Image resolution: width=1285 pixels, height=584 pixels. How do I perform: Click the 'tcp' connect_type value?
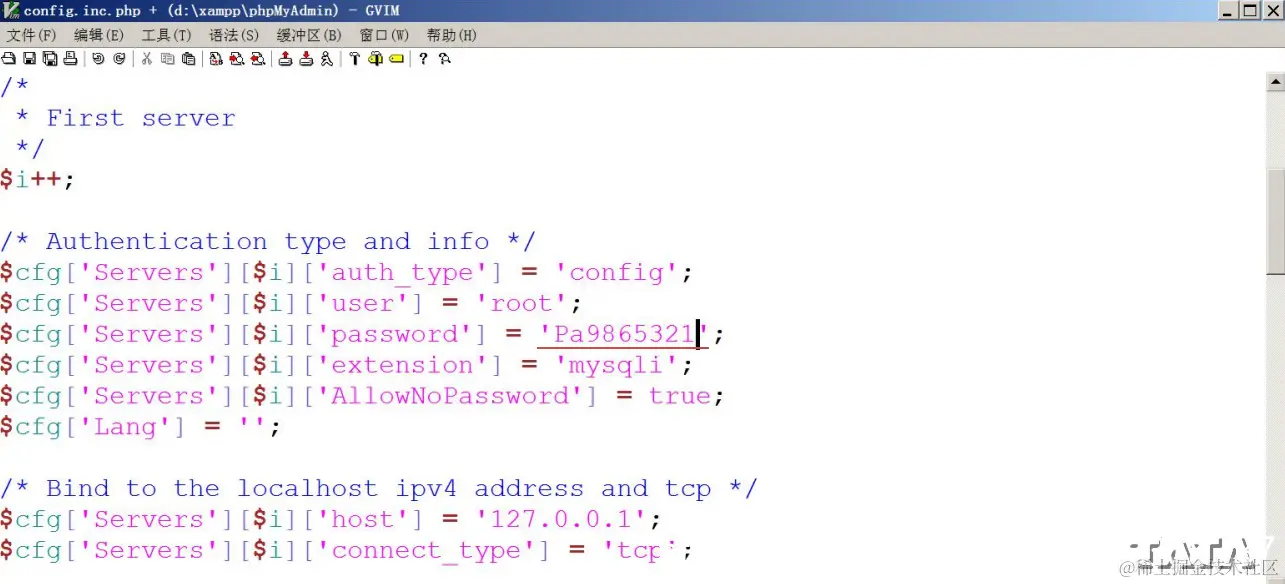pyautogui.click(x=641, y=550)
